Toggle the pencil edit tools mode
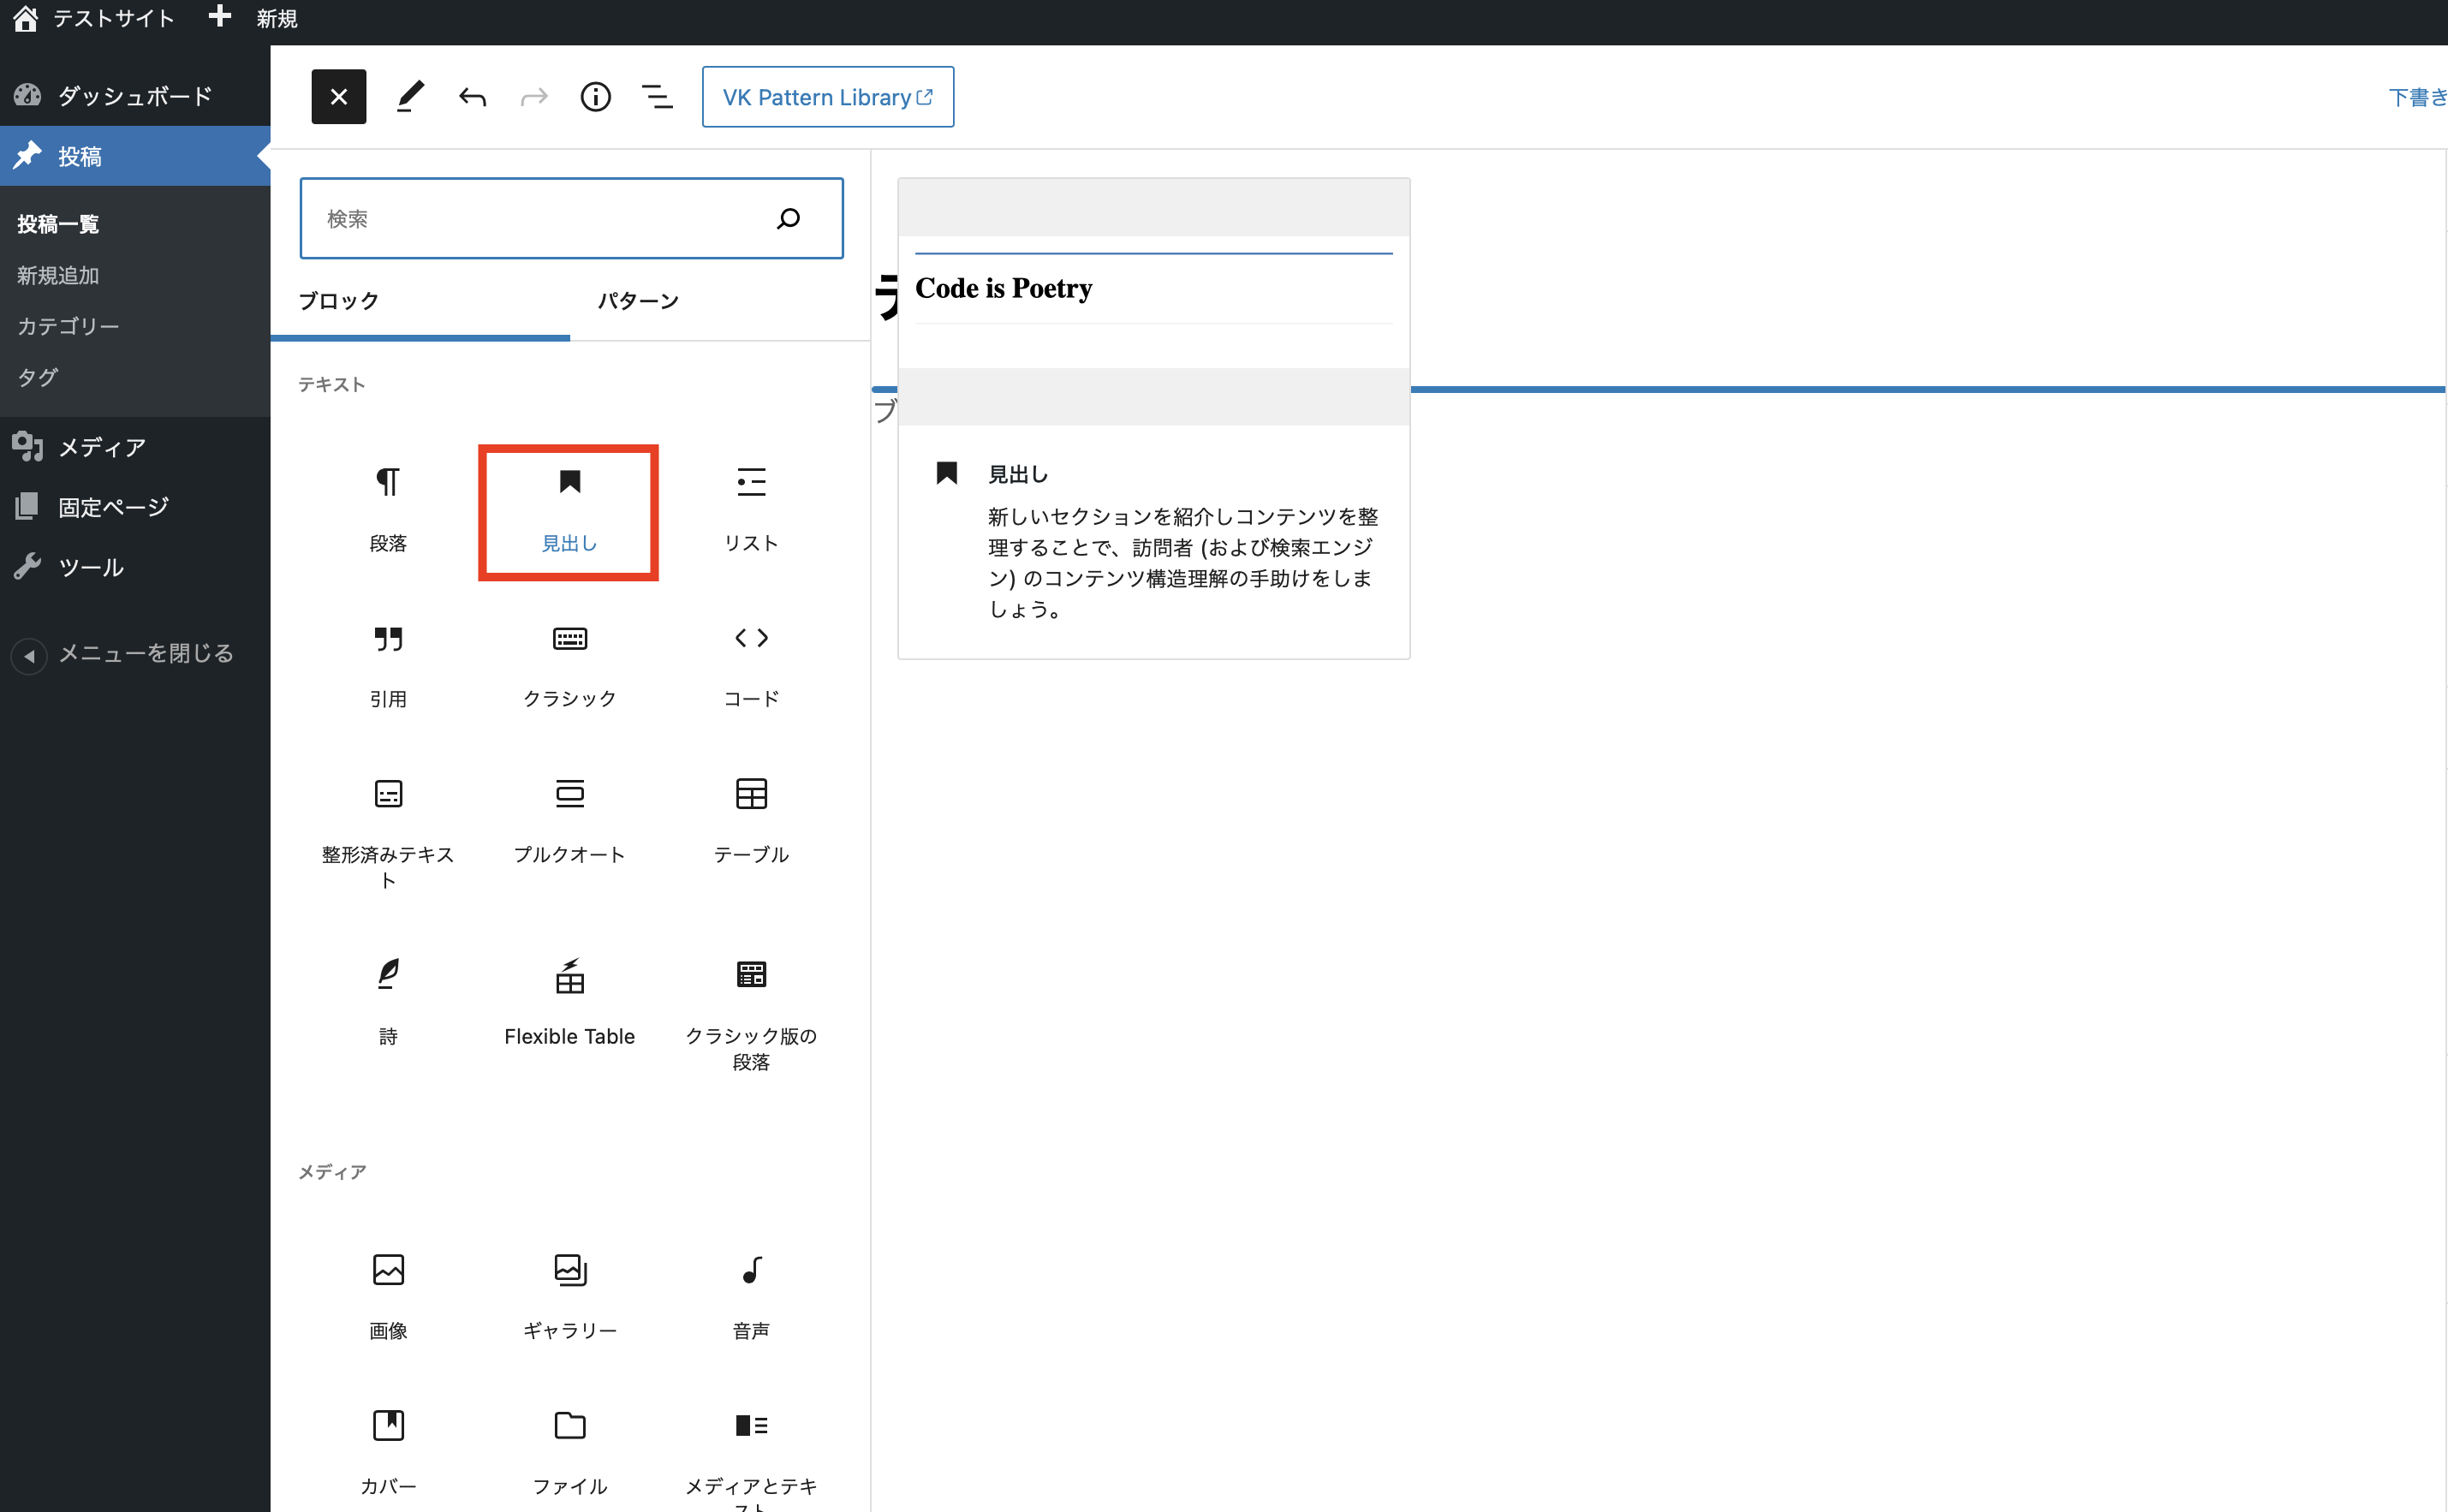Screen dimensions: 2448x1512 pos(410,97)
